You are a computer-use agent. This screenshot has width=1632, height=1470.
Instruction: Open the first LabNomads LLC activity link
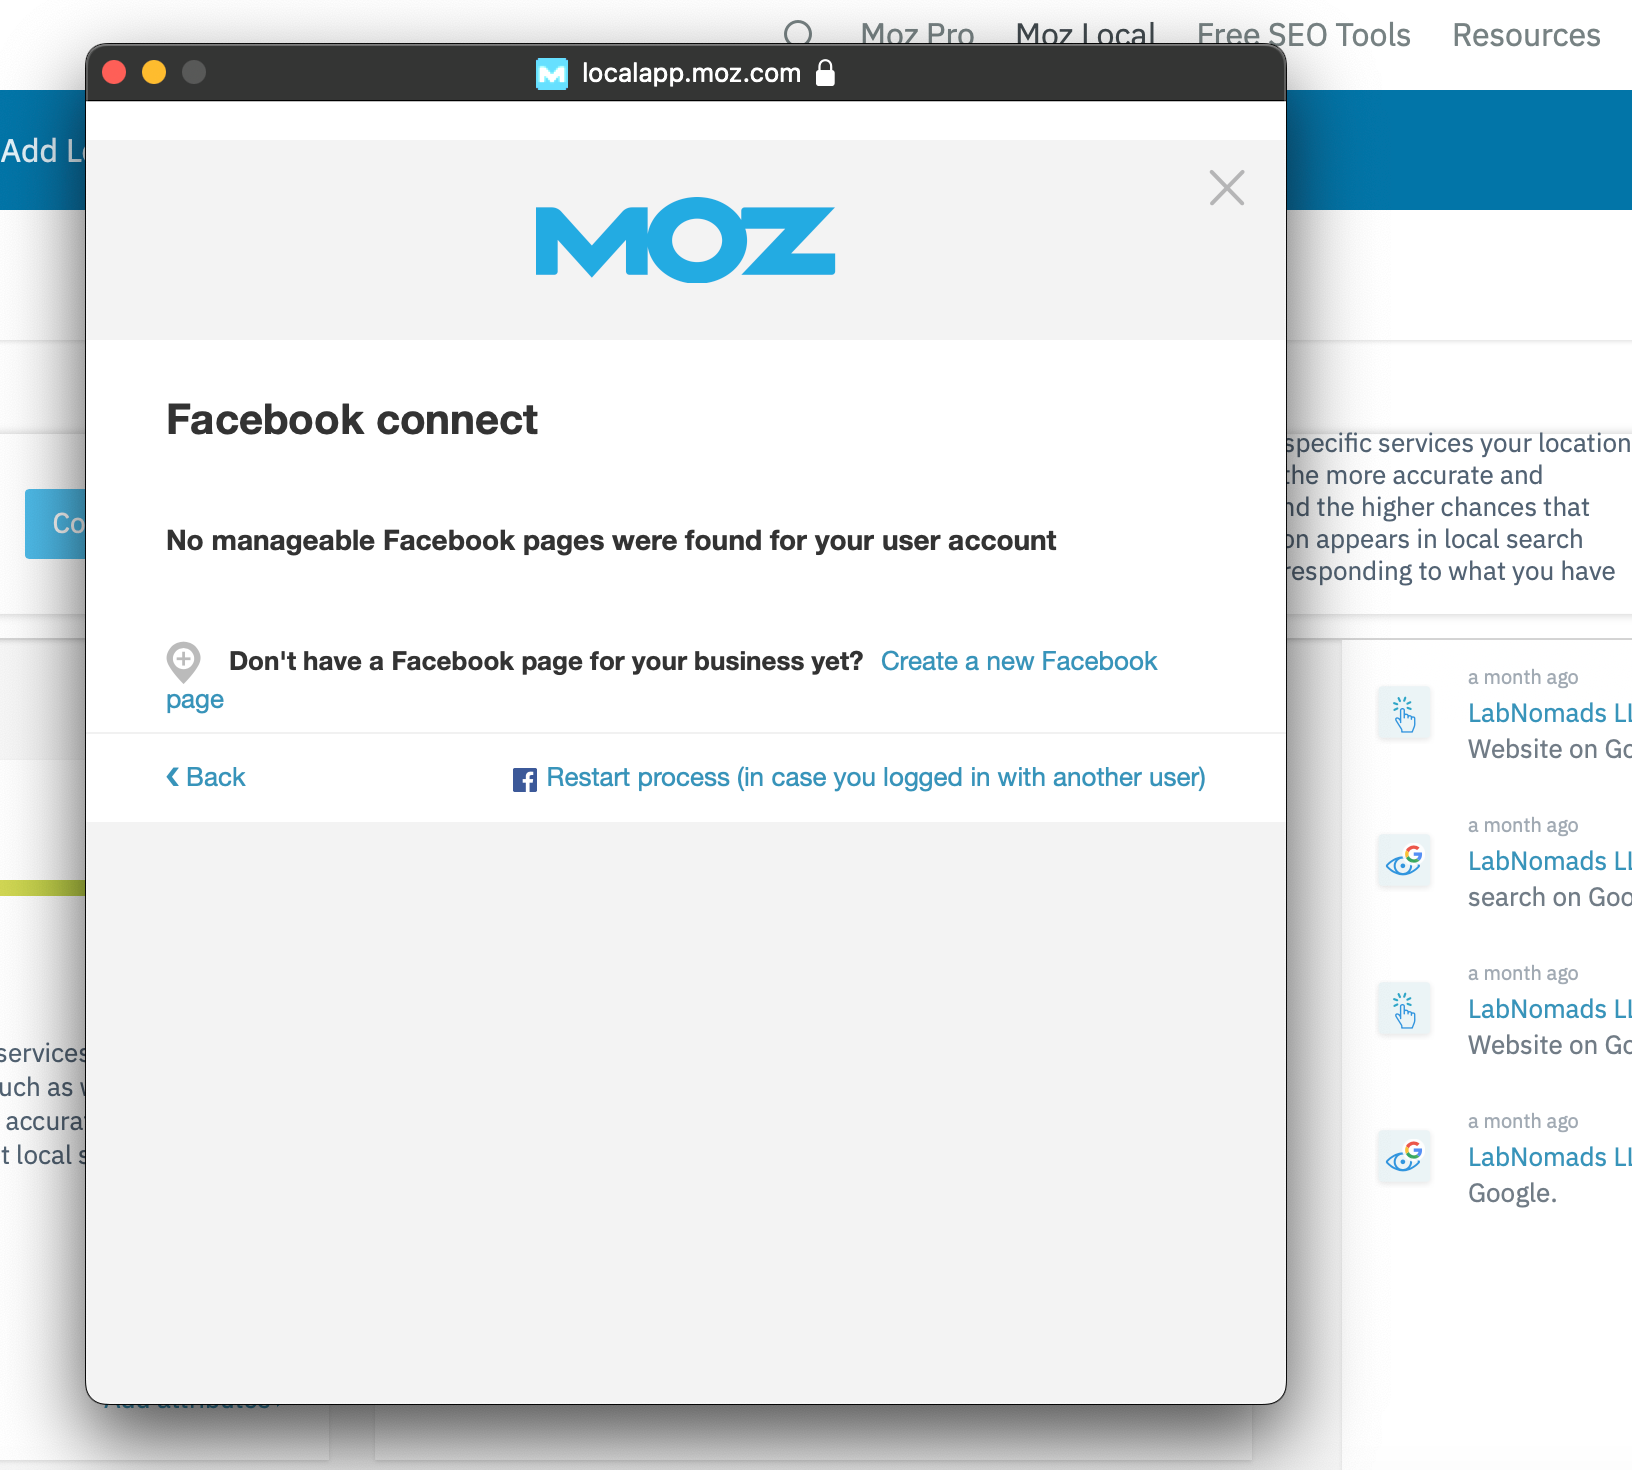click(1548, 712)
